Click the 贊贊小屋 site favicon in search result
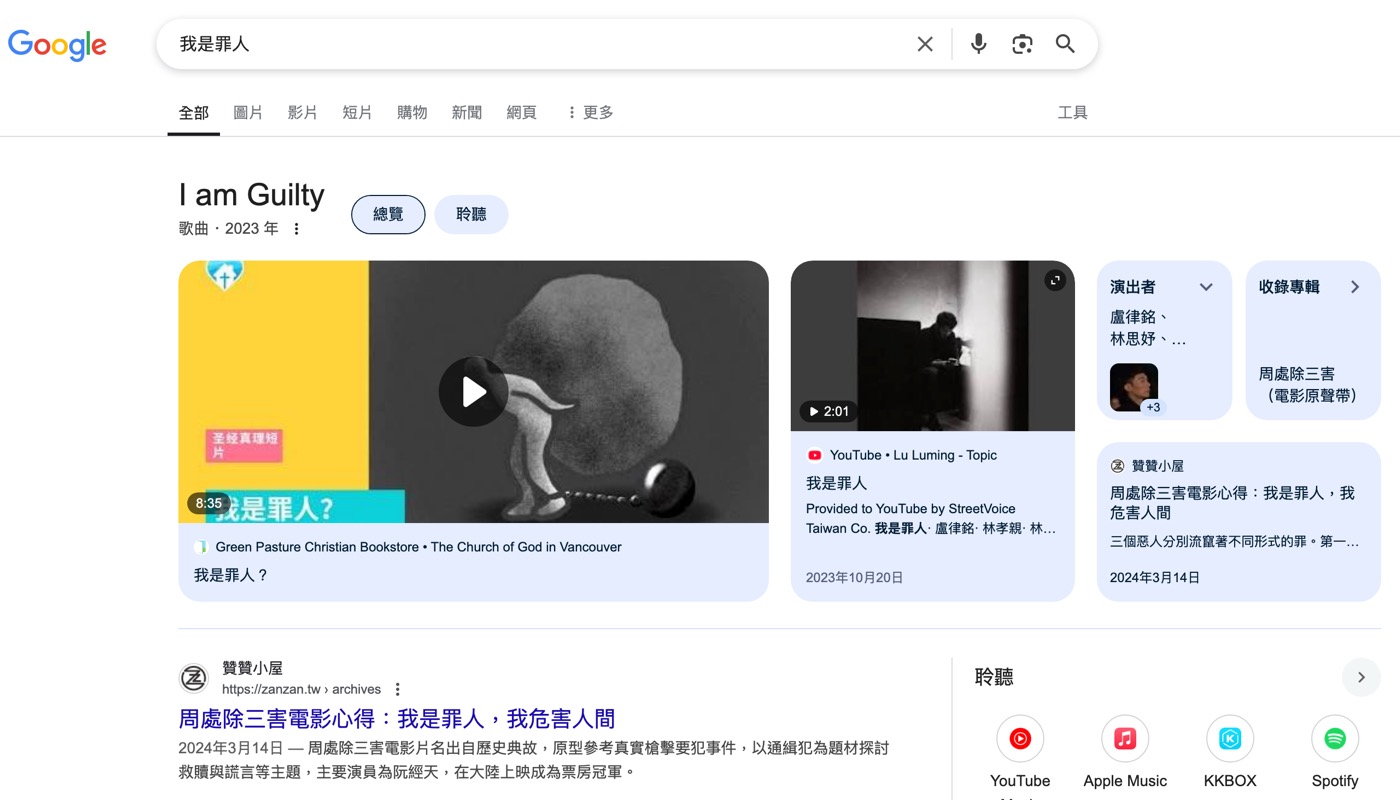 pyautogui.click(x=193, y=678)
